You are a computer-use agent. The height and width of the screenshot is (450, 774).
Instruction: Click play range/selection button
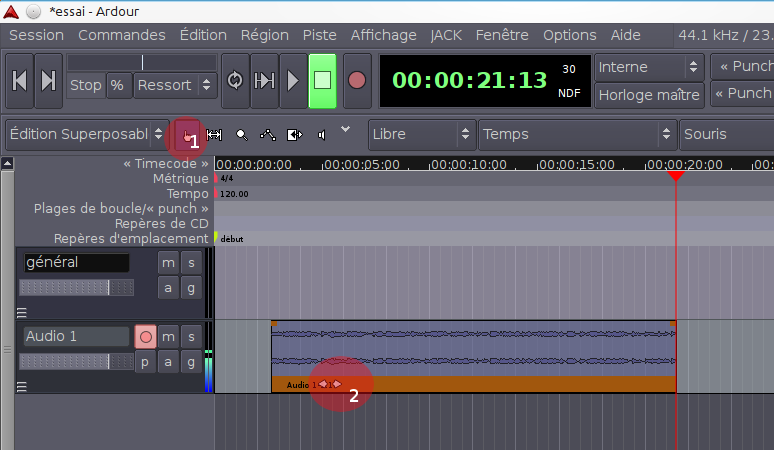click(264, 81)
